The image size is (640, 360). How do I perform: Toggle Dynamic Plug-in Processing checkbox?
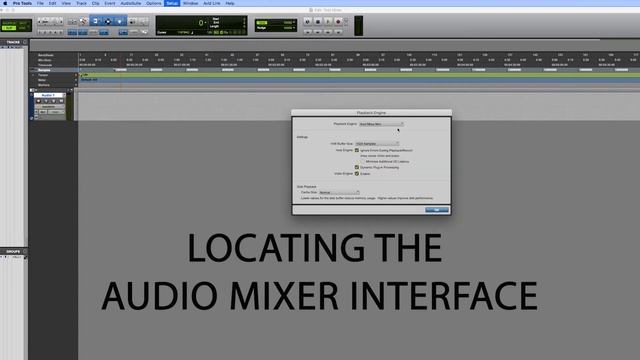pyautogui.click(x=357, y=167)
